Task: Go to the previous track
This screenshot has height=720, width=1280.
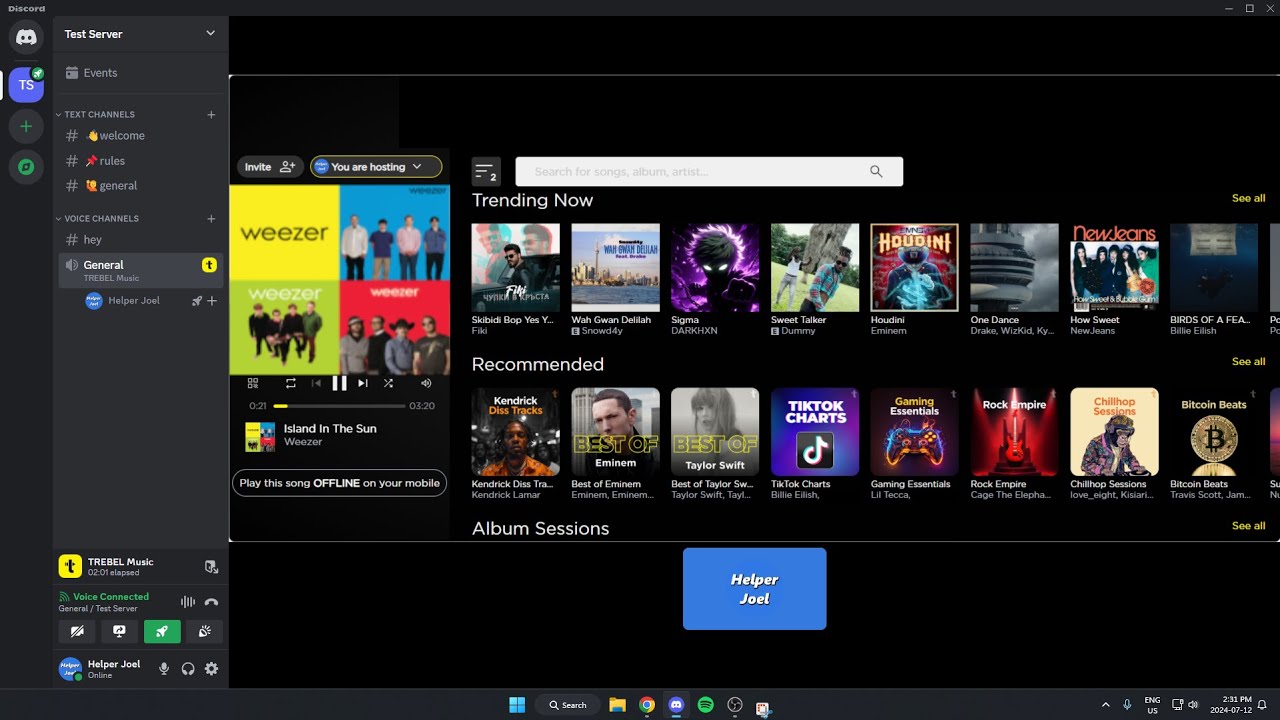Action: click(x=316, y=383)
